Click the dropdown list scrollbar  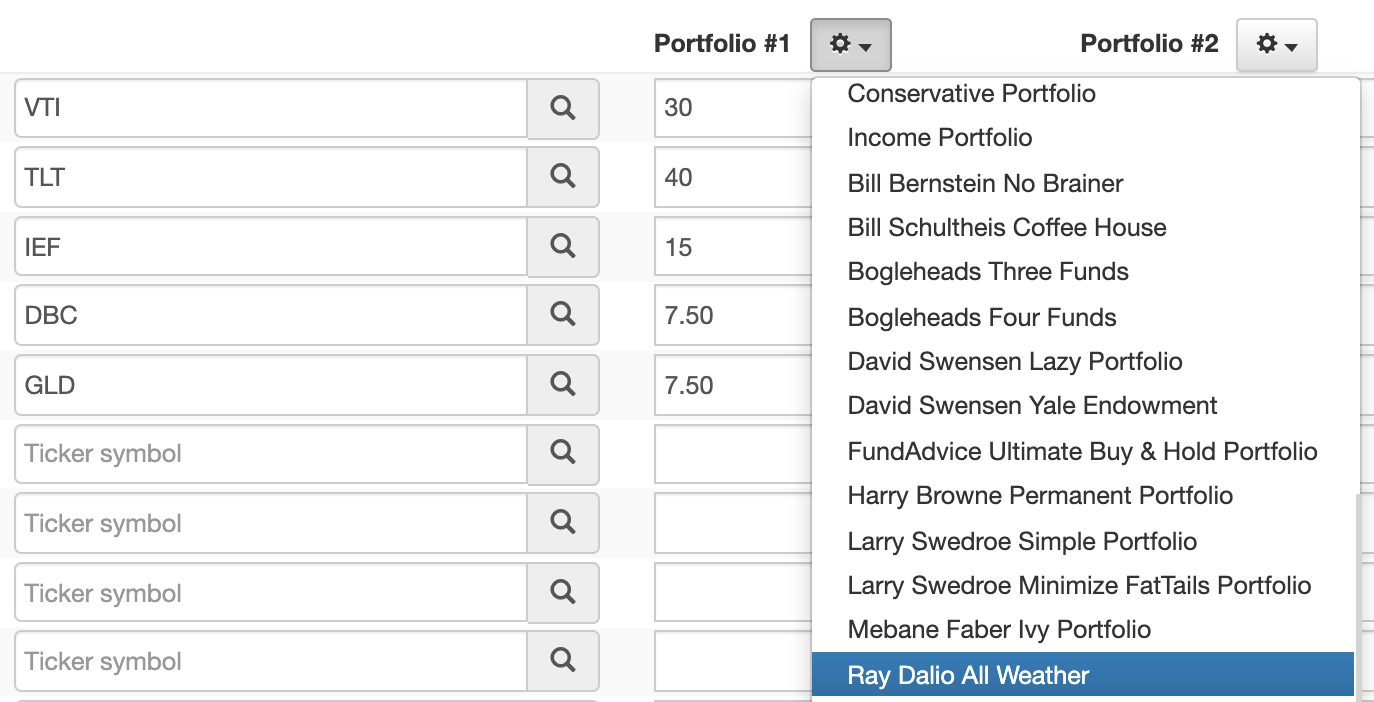[x=1357, y=596]
